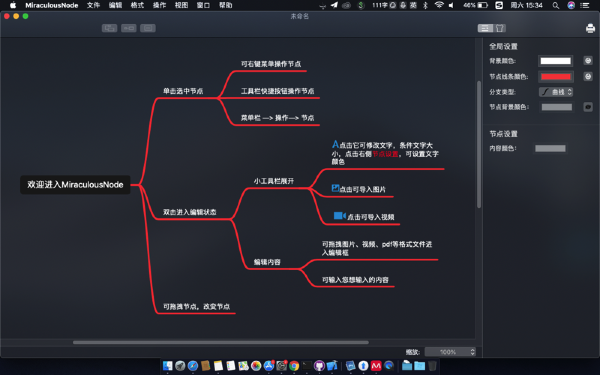
Task: Open Safari from the Dock
Action: point(193,366)
